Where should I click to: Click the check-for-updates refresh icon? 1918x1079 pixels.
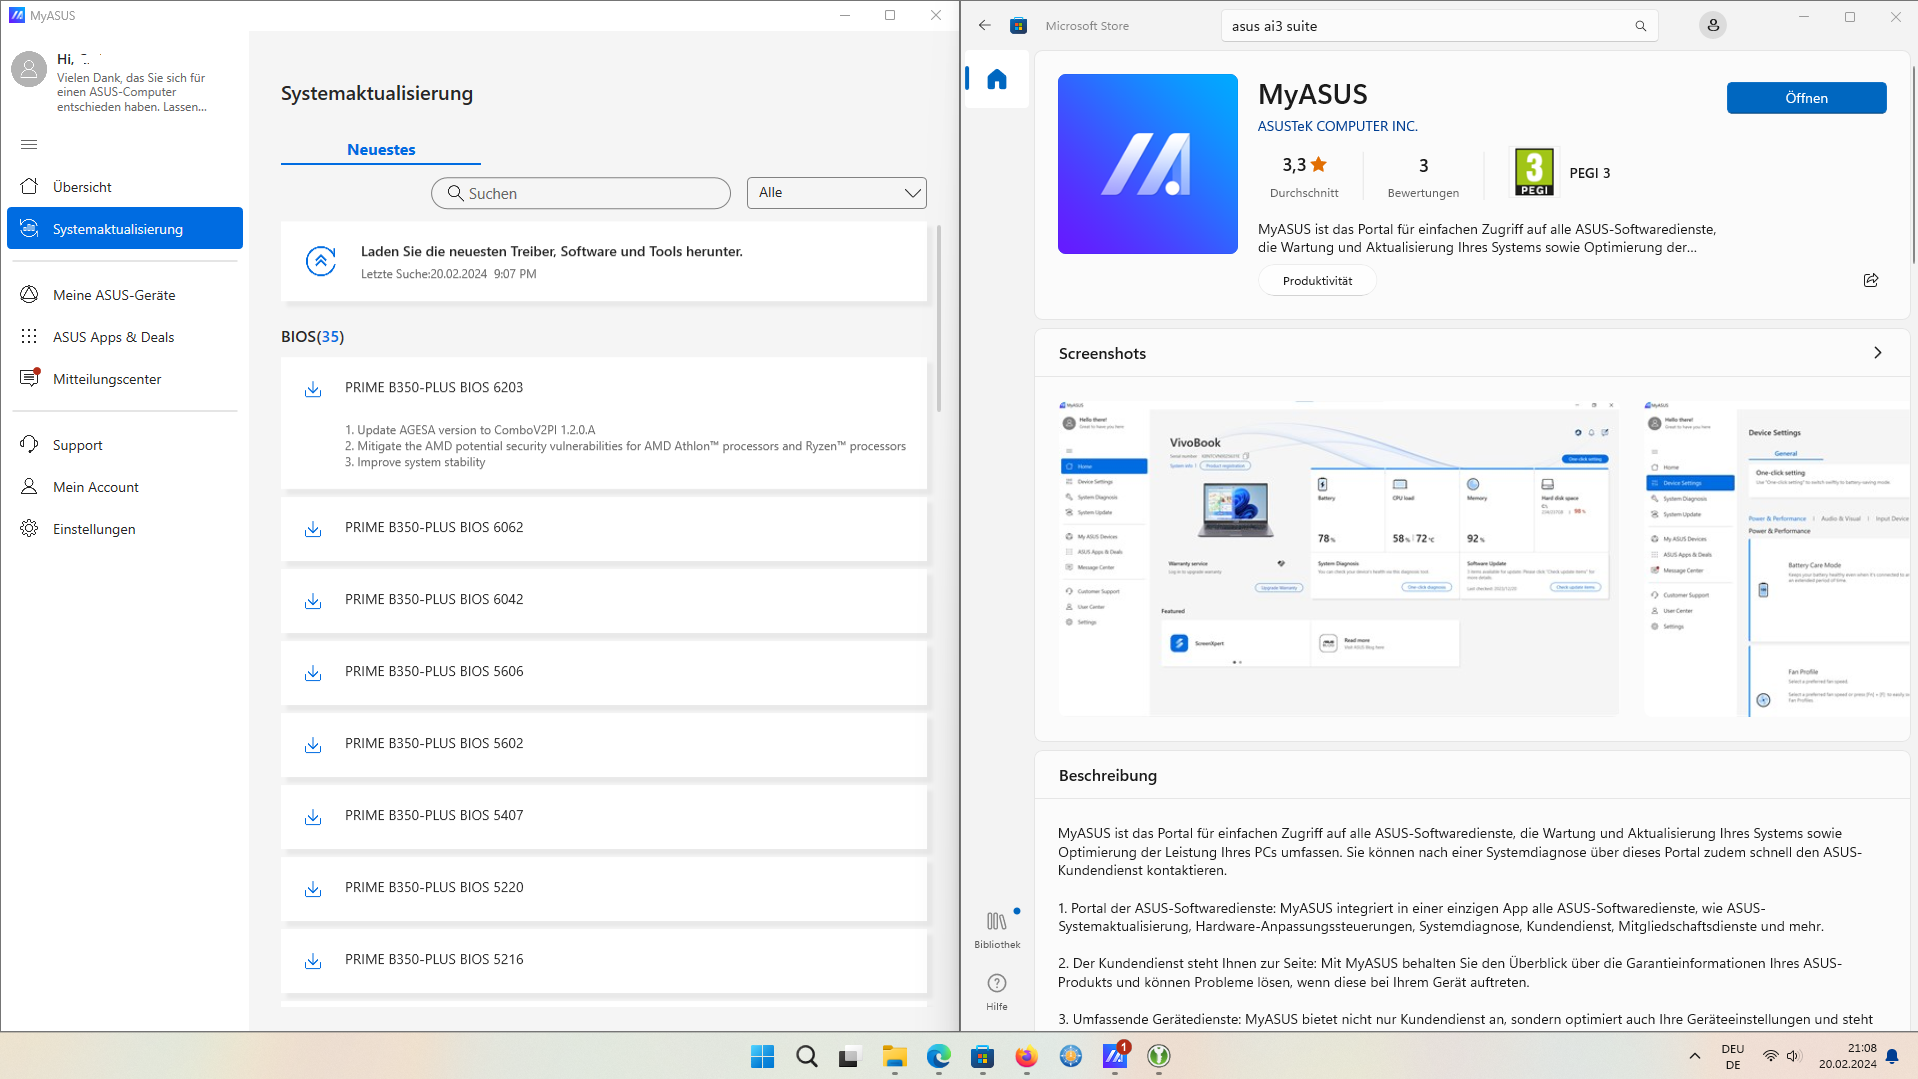[321, 262]
